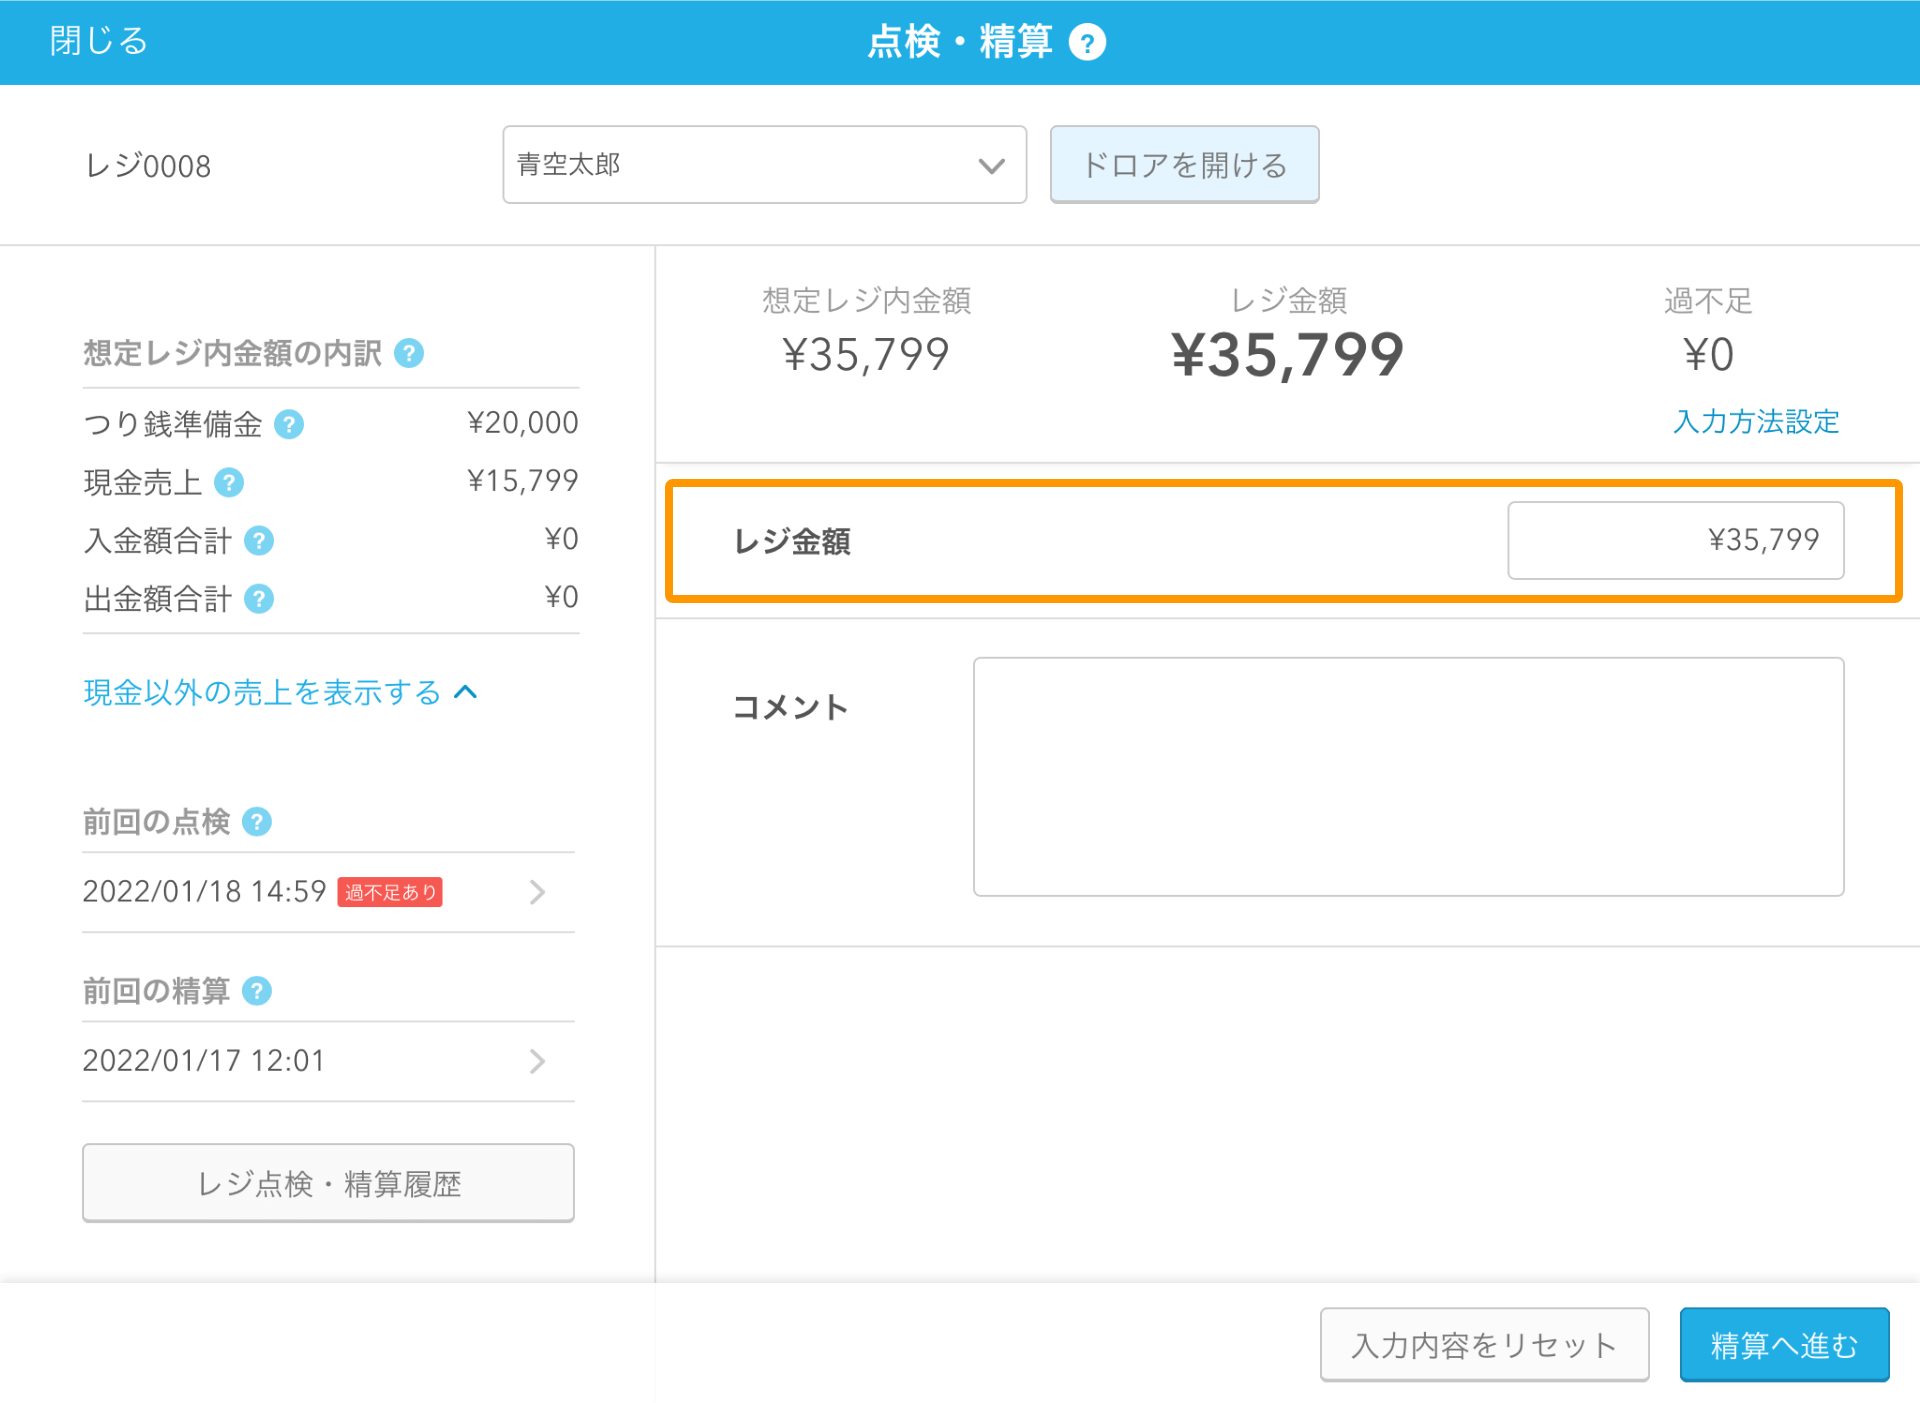Open previous settlement 2022/01/17 12:01 entry

click(x=328, y=1060)
